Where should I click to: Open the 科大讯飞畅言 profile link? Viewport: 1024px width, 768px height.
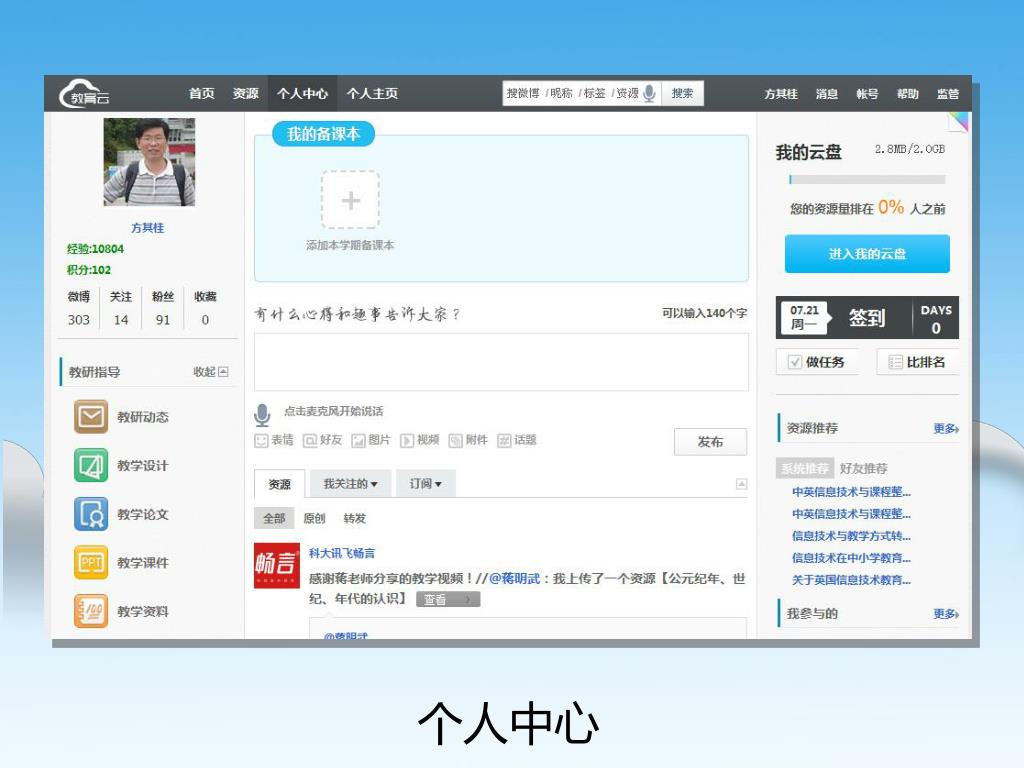(342, 553)
